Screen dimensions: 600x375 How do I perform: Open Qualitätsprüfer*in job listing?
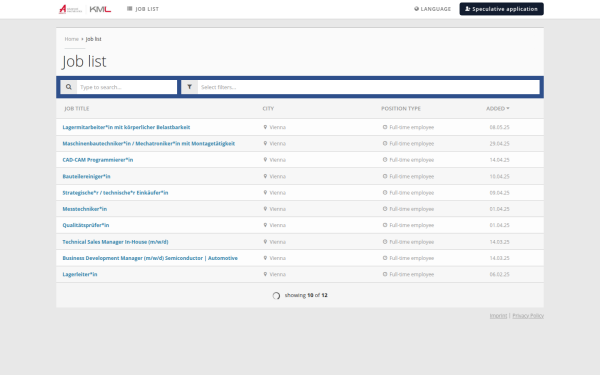[86, 225]
